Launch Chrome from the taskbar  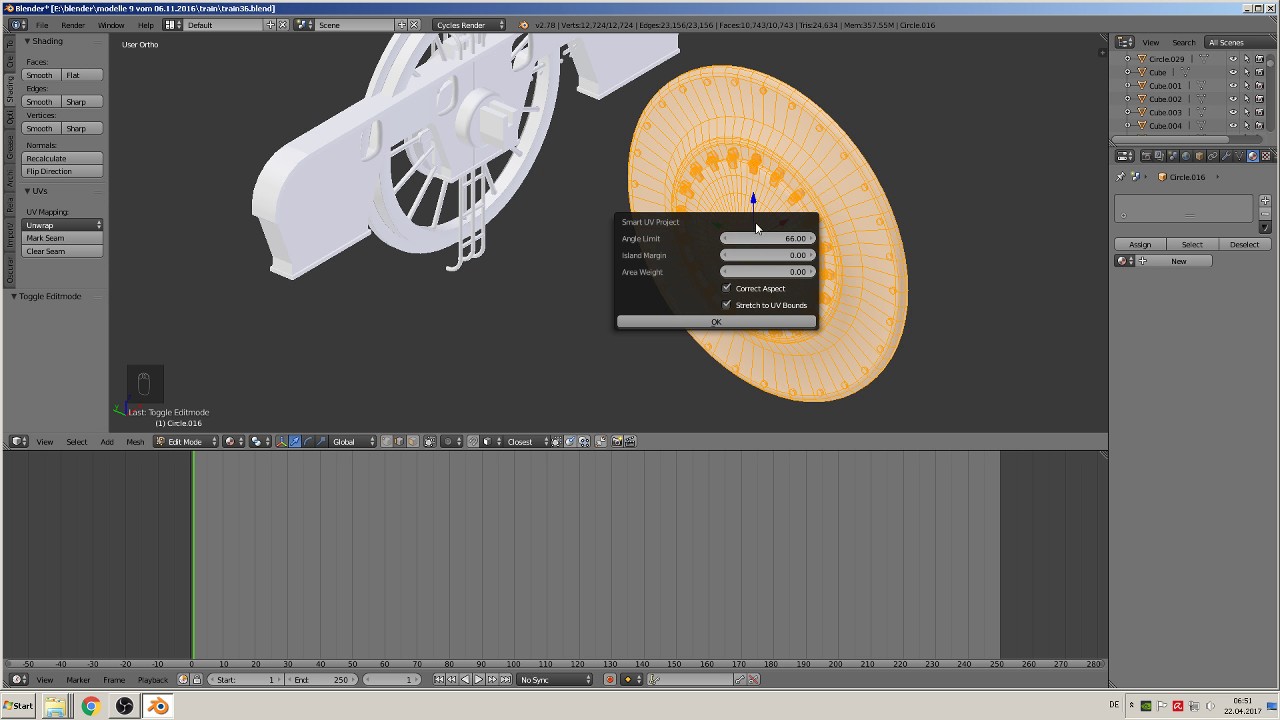(90, 706)
